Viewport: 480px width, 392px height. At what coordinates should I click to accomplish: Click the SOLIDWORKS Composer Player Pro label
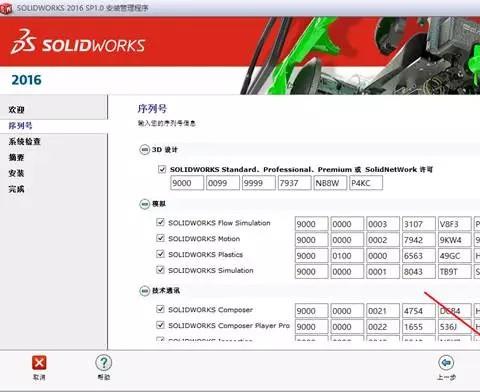(229, 325)
